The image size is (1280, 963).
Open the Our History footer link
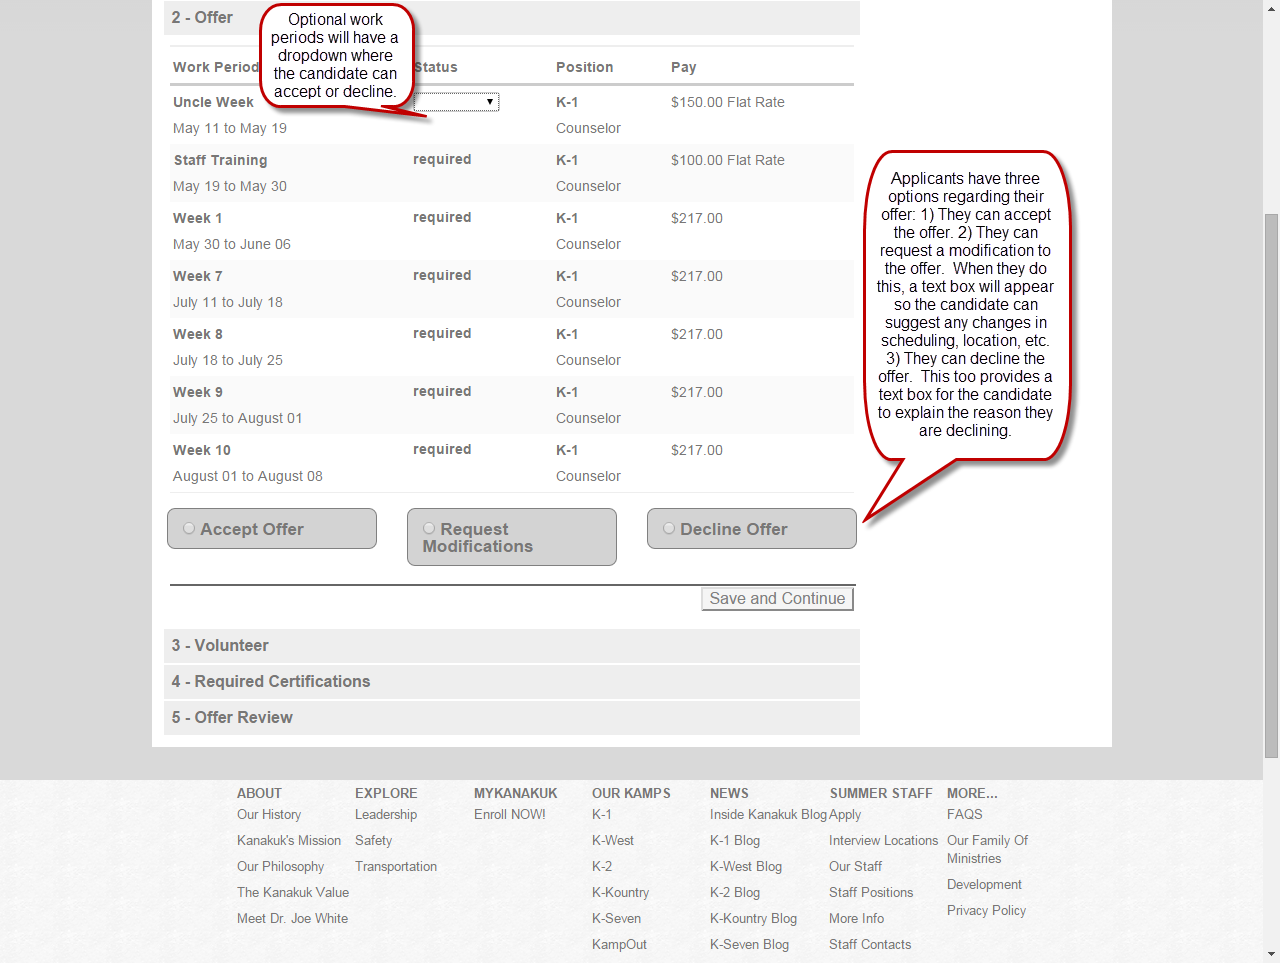pyautogui.click(x=269, y=815)
